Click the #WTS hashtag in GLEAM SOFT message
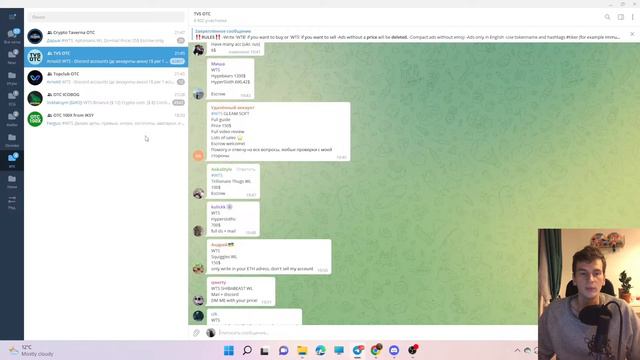This screenshot has height=360, width=640. pyautogui.click(x=217, y=113)
